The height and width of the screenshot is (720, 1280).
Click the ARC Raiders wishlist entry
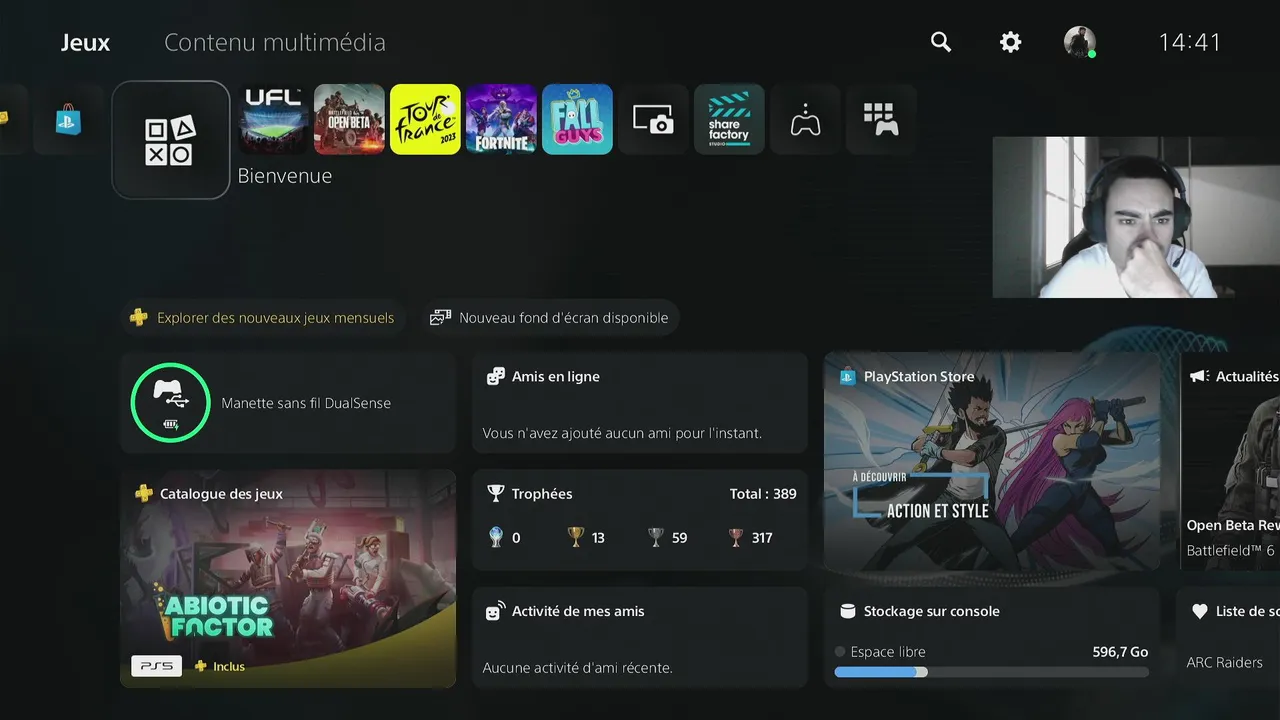[1224, 662]
